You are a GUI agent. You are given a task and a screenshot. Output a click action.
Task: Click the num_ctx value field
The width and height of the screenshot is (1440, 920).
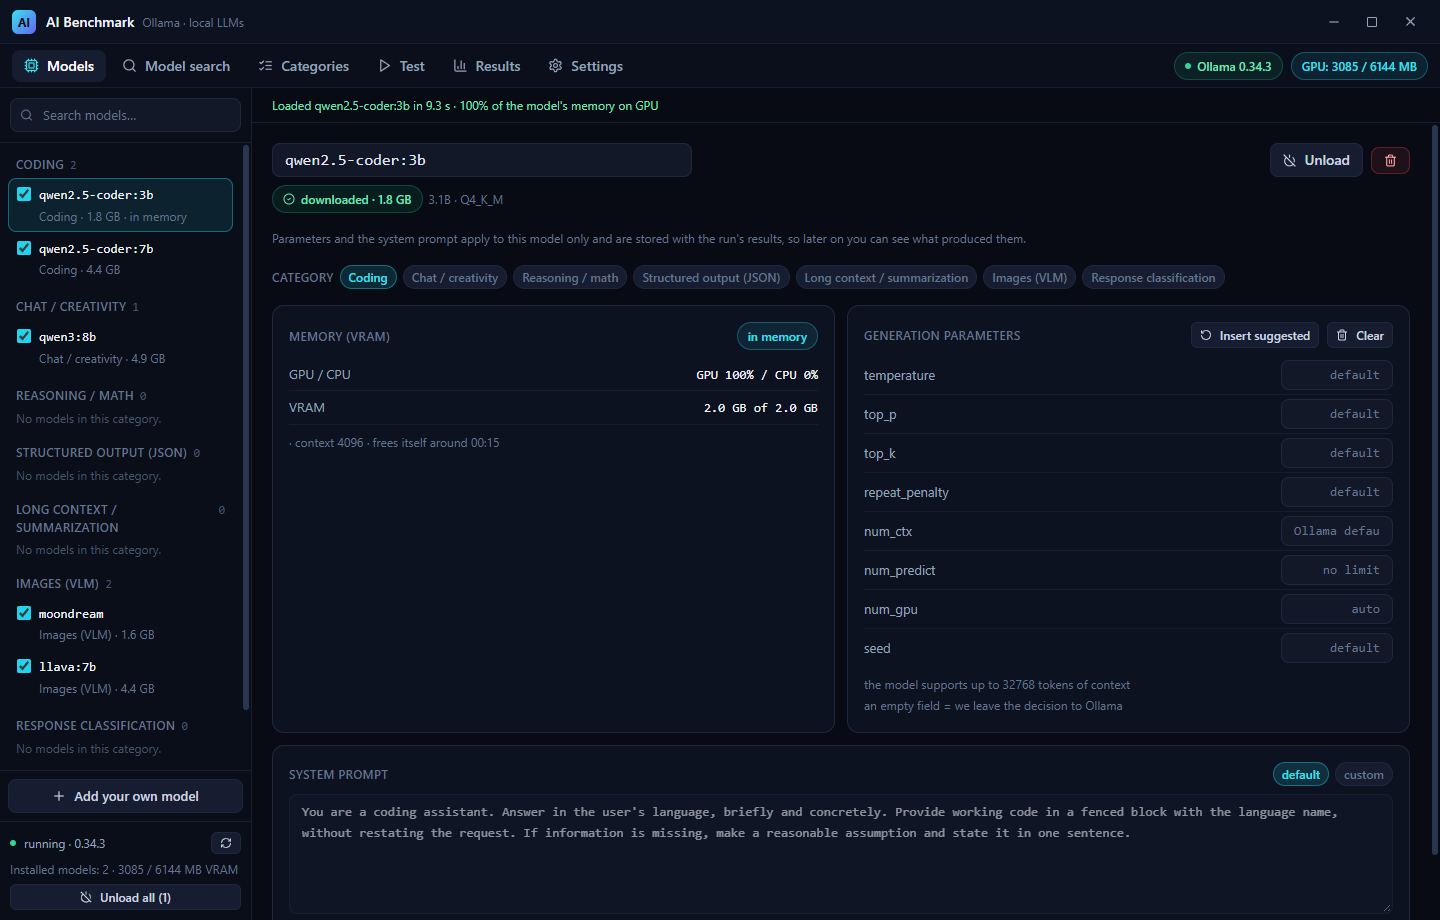1337,531
